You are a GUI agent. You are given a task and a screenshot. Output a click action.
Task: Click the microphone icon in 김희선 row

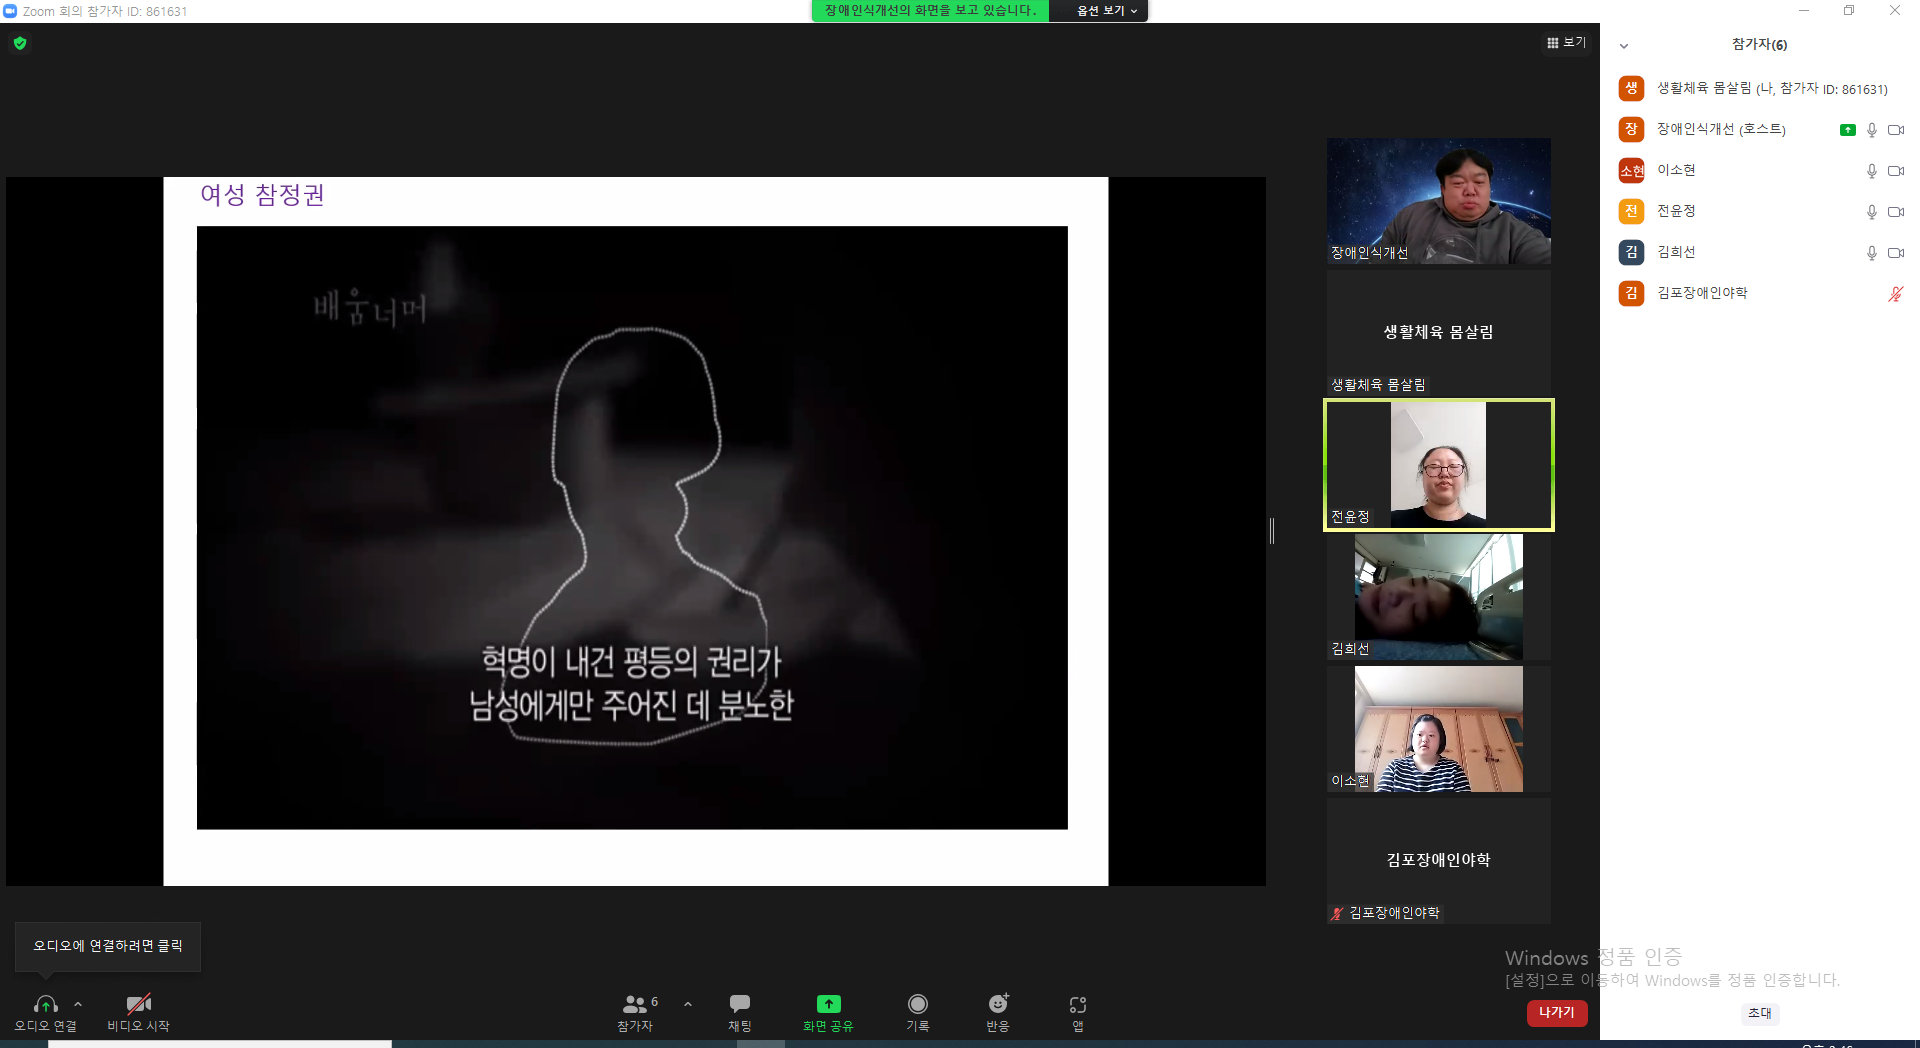(x=1871, y=253)
